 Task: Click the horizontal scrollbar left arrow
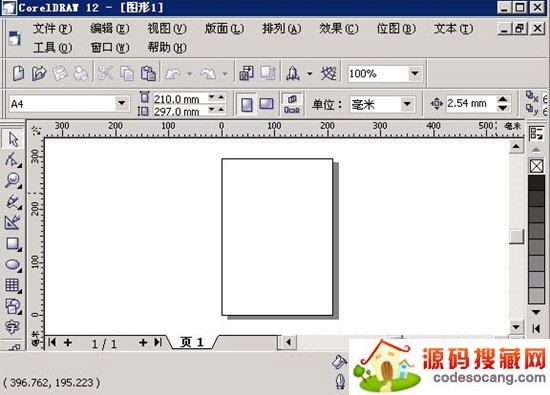[288, 342]
